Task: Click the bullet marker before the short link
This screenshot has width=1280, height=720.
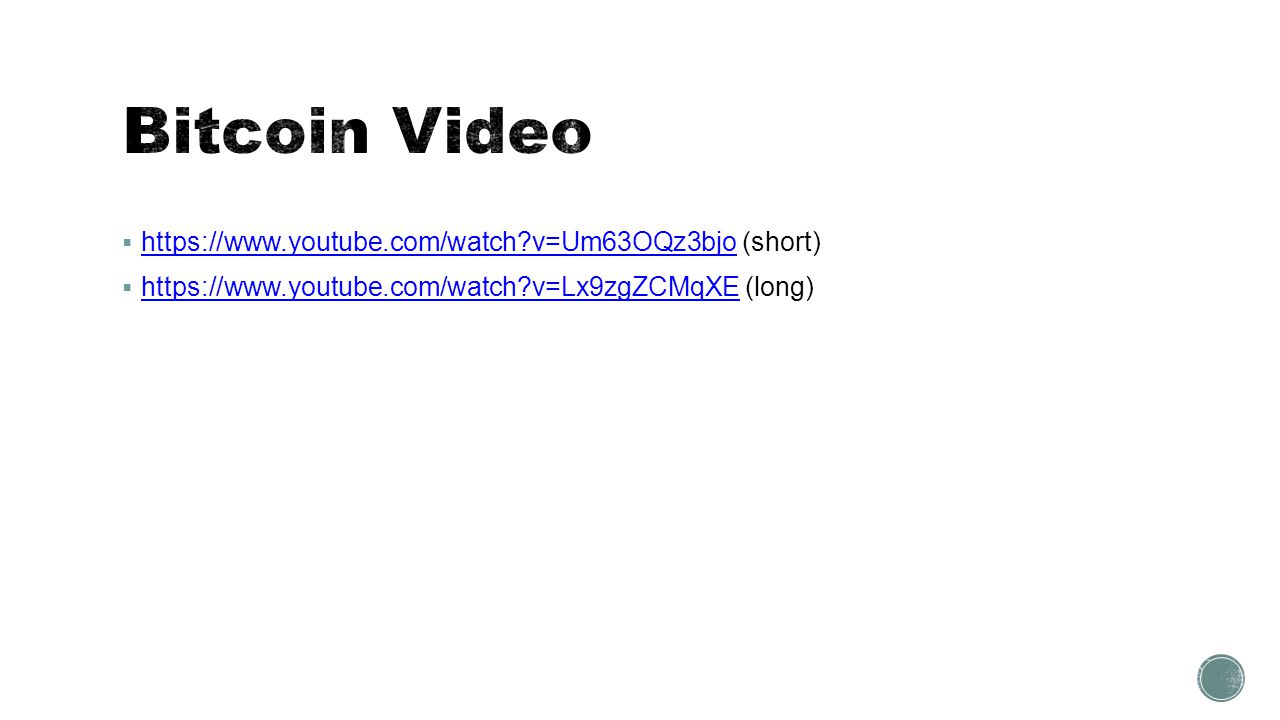Action: point(126,242)
